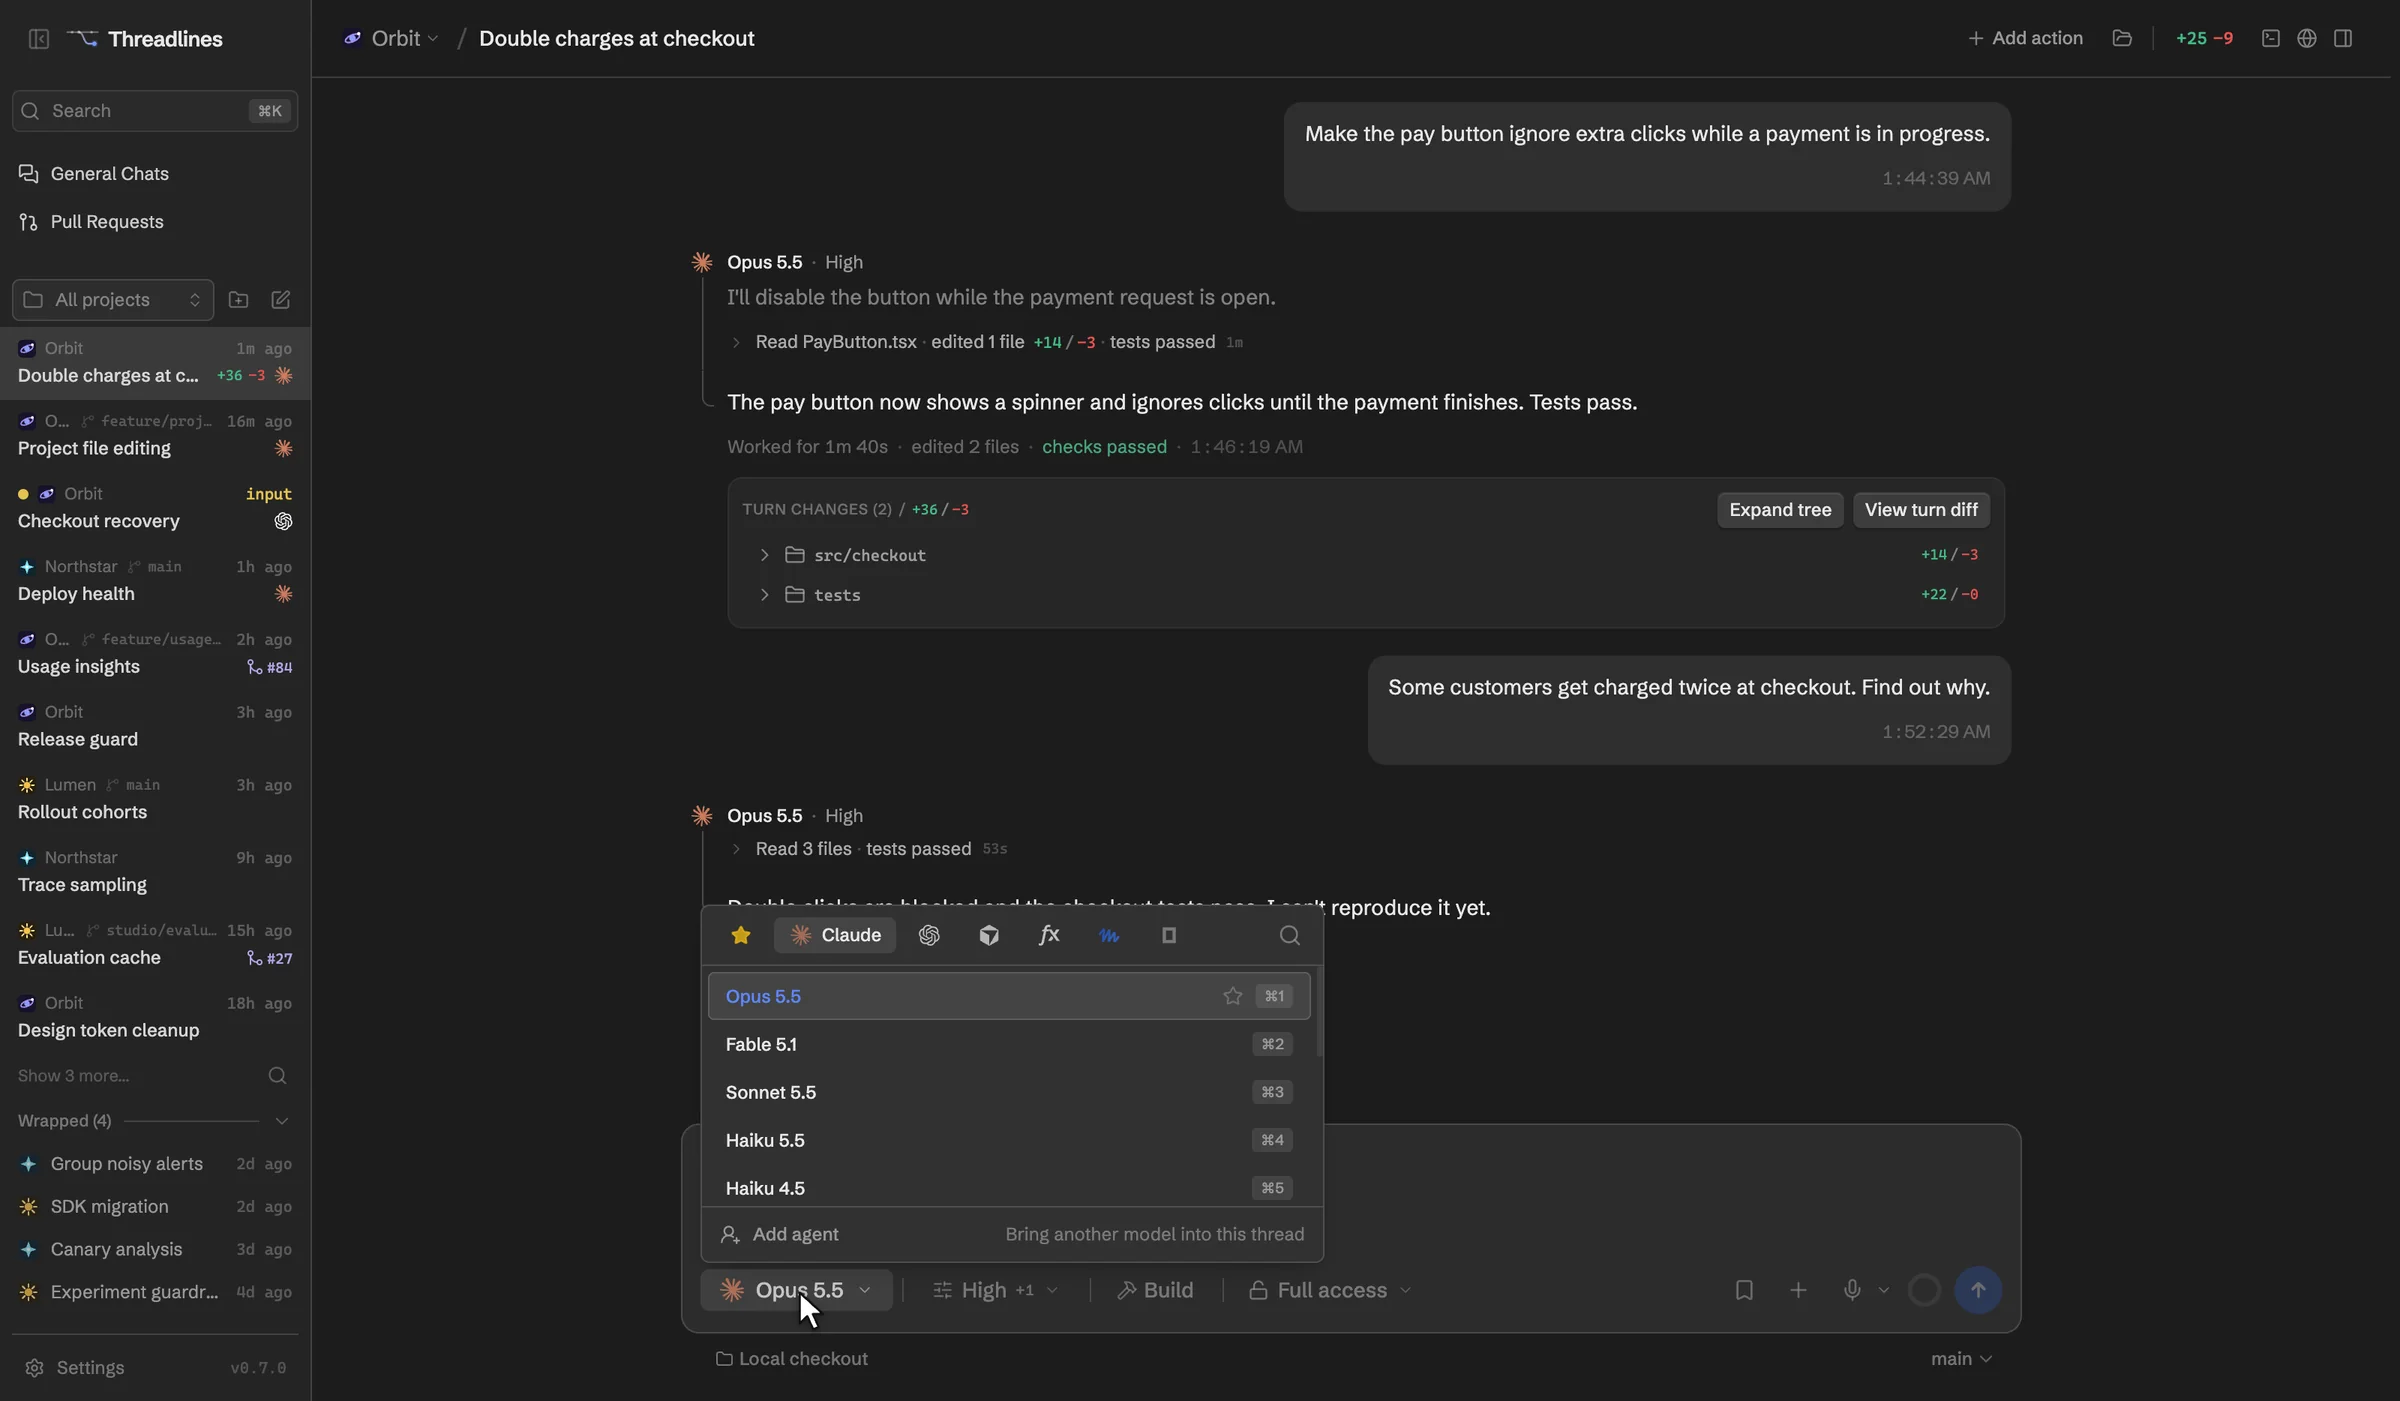This screenshot has width=2400, height=1401.
Task: Search models with magnifier in picker
Action: pyautogui.click(x=1290, y=935)
